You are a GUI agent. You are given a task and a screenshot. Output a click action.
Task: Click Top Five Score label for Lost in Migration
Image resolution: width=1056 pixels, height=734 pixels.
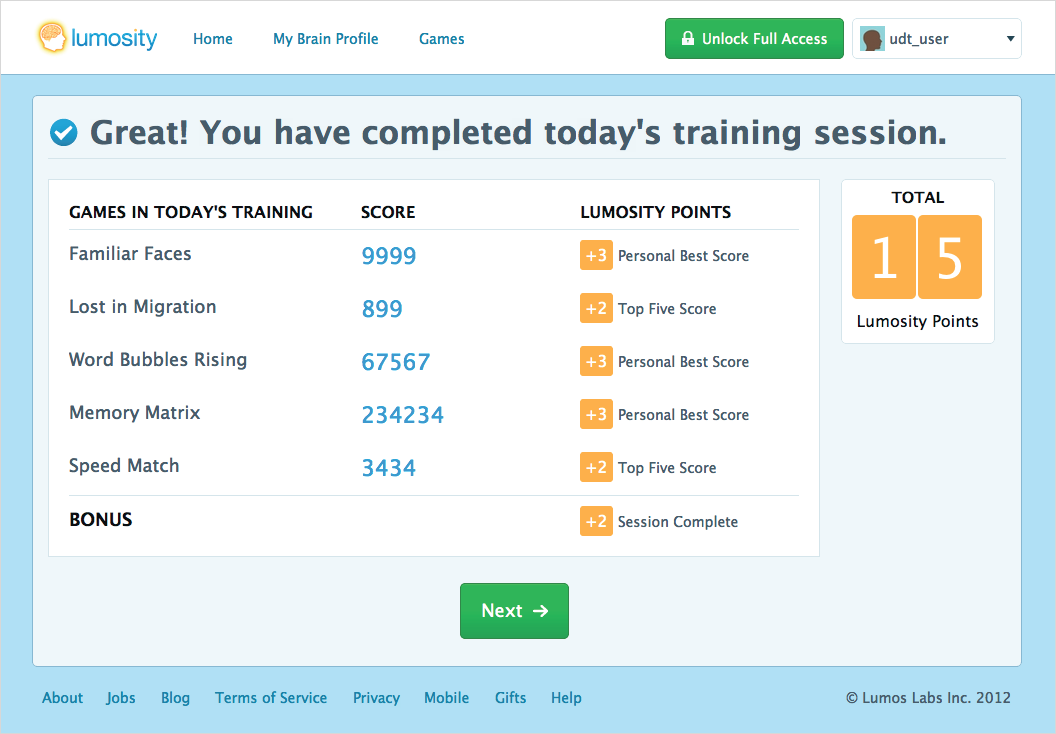pos(667,309)
